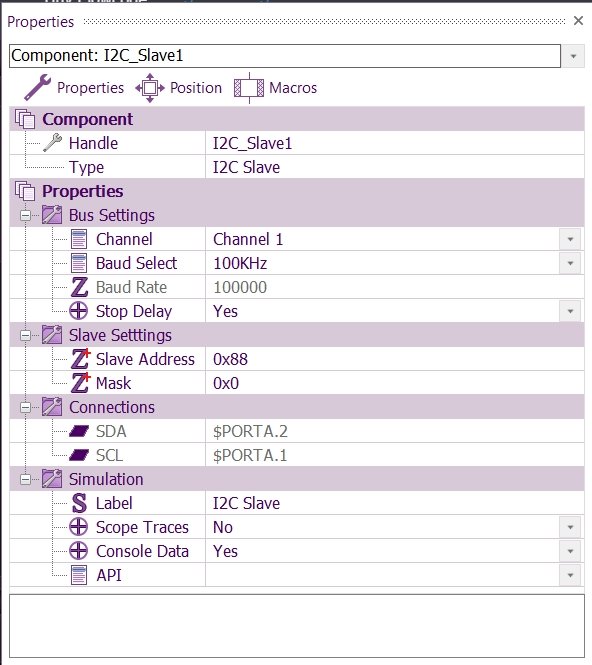Image resolution: width=592 pixels, height=665 pixels.
Task: Click the Stop Delay plus-circle icon
Action: pos(79,311)
